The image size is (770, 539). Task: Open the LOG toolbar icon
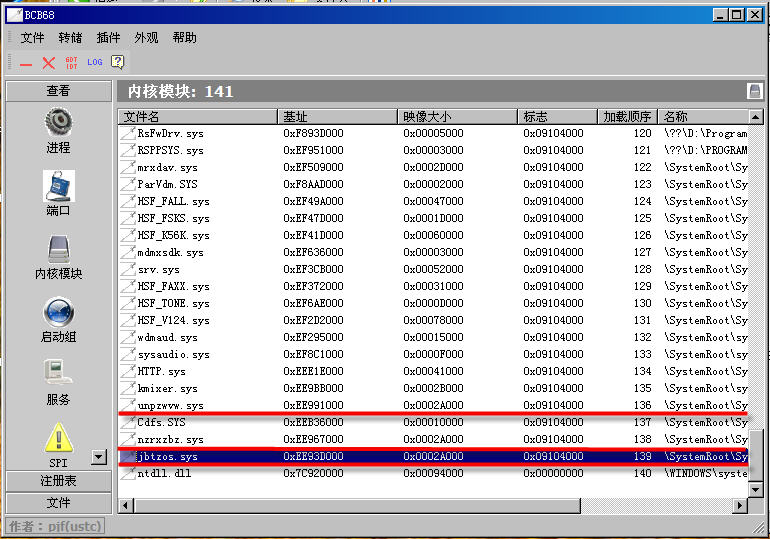tap(95, 62)
